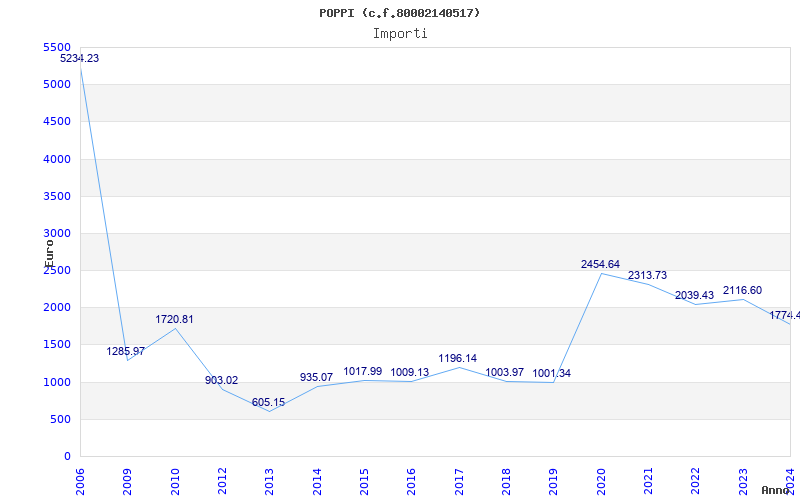Click the data label 1196.14
Image resolution: width=800 pixels, height=500 pixels.
pos(458,359)
